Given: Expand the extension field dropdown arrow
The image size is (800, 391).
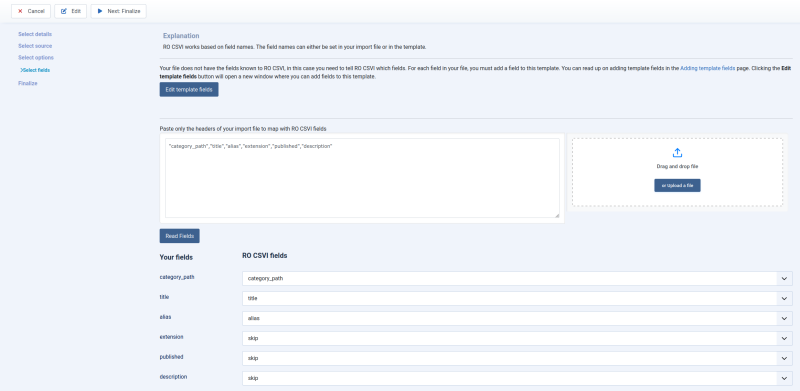Looking at the screenshot, I should [784, 338].
